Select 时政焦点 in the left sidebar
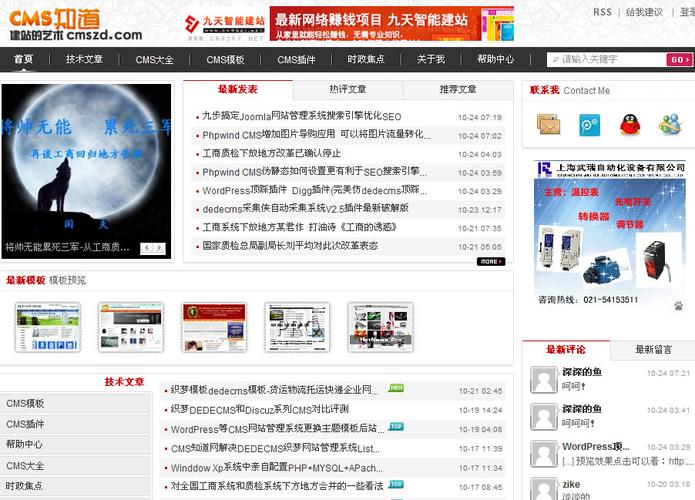This screenshot has width=695, height=500. click(x=25, y=486)
